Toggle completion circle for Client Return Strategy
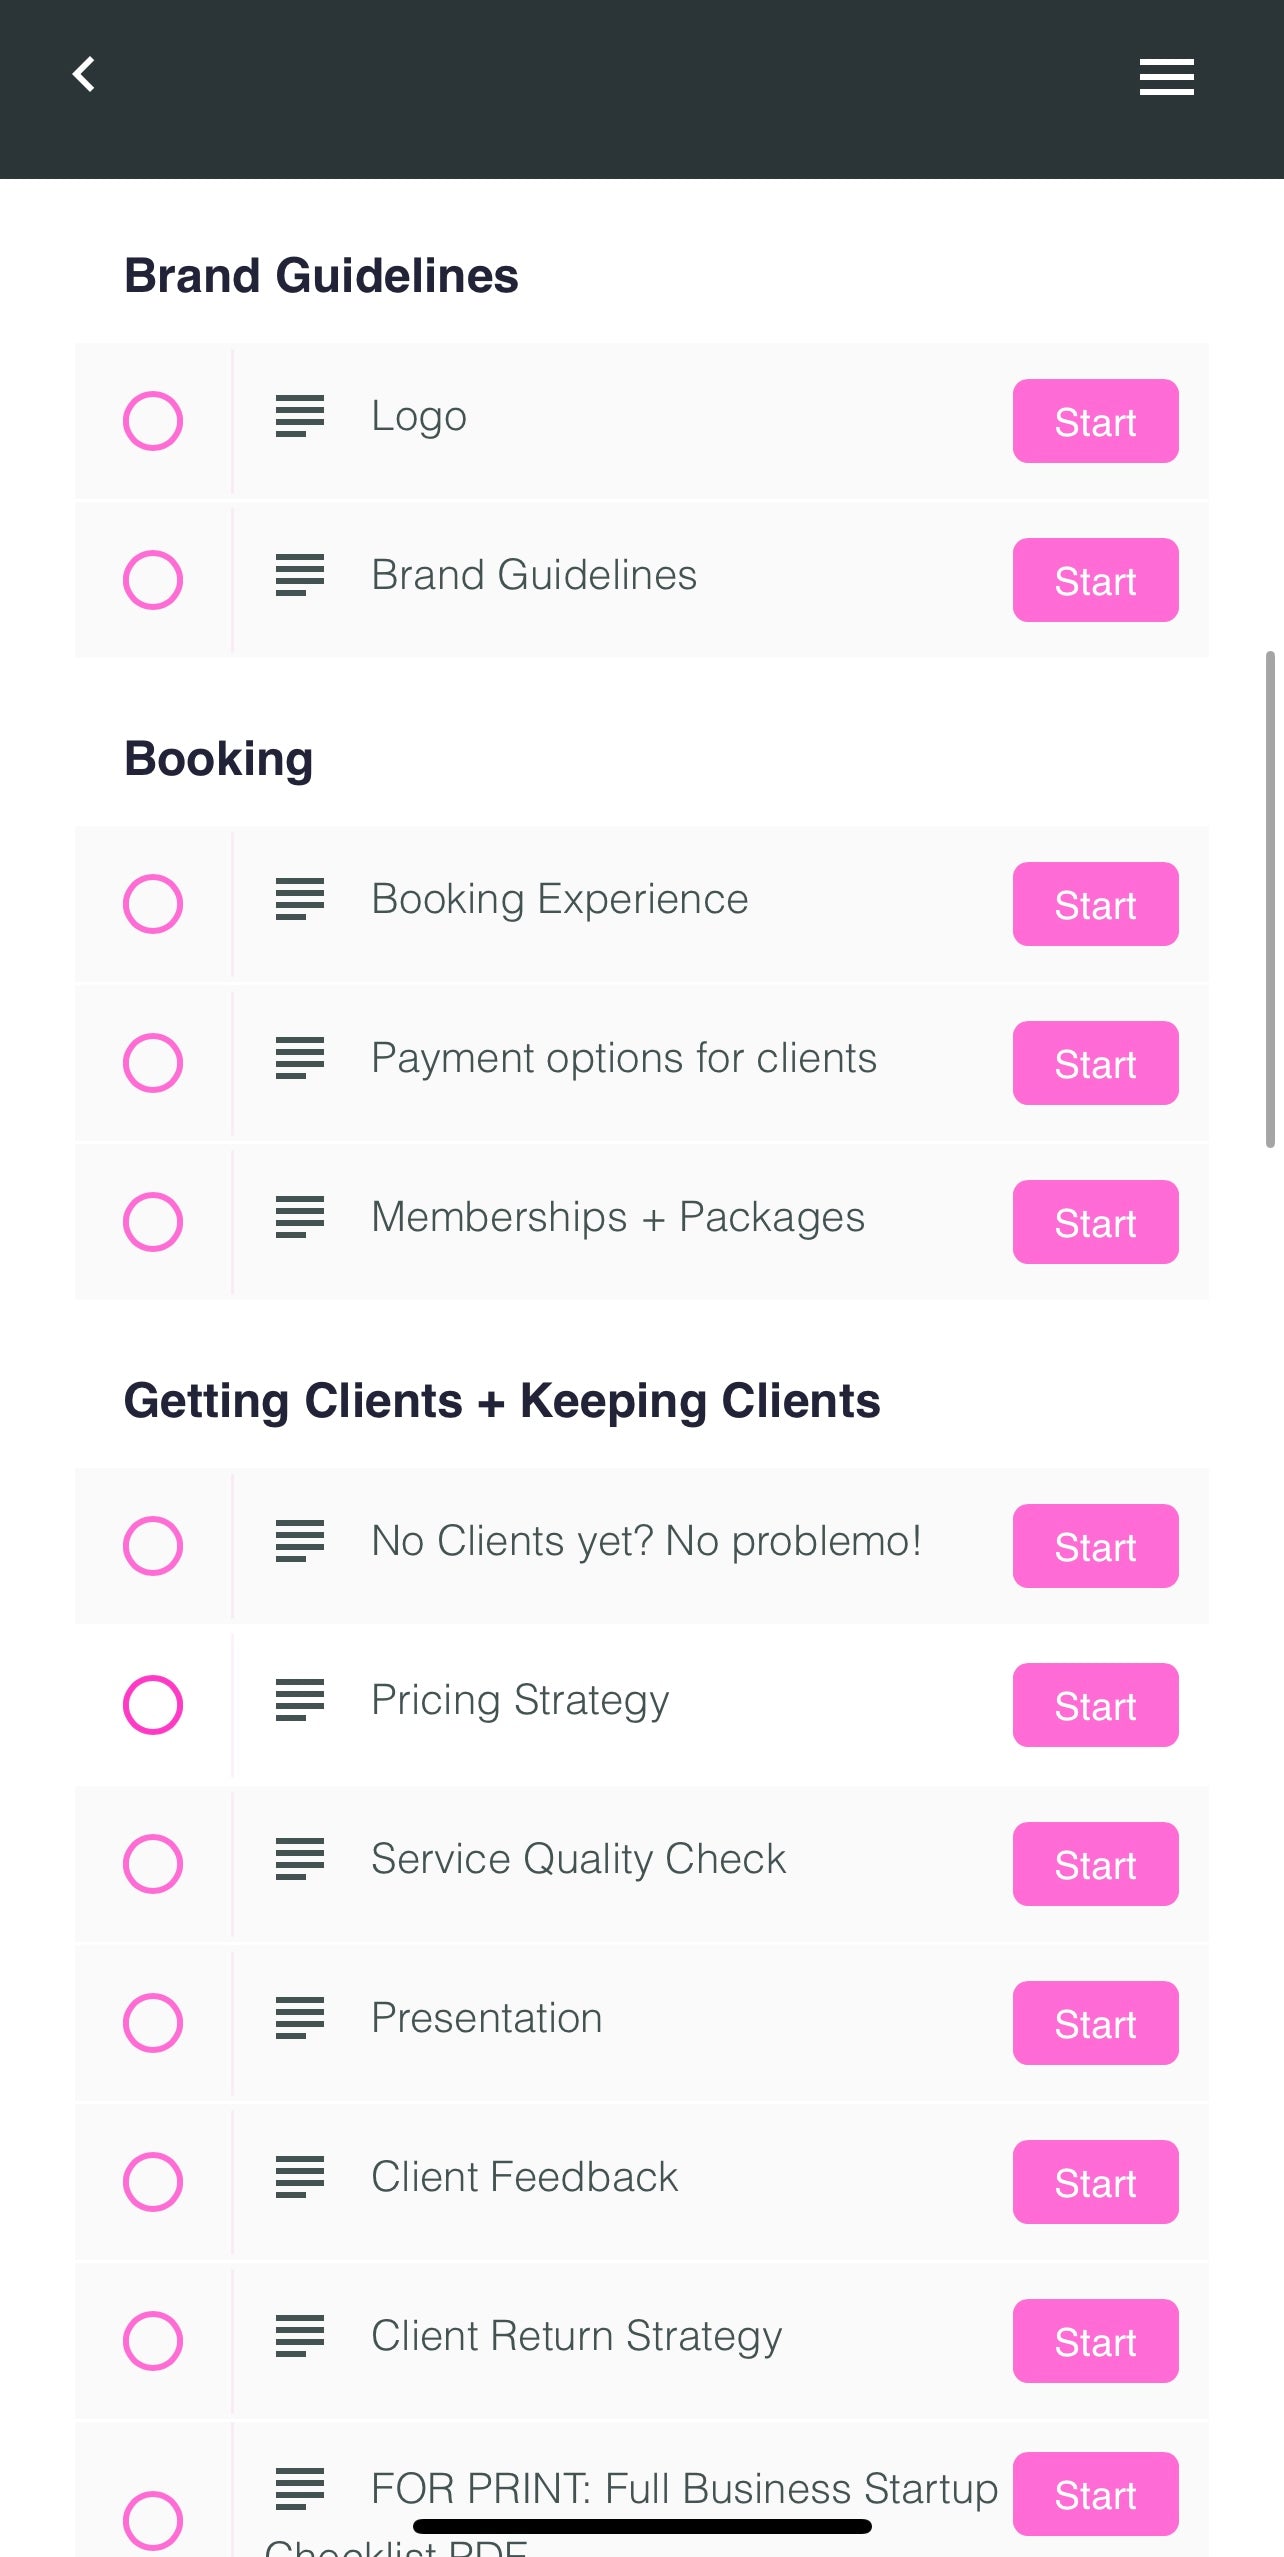Screen dimensions: 1284x2557 pos(153,2341)
